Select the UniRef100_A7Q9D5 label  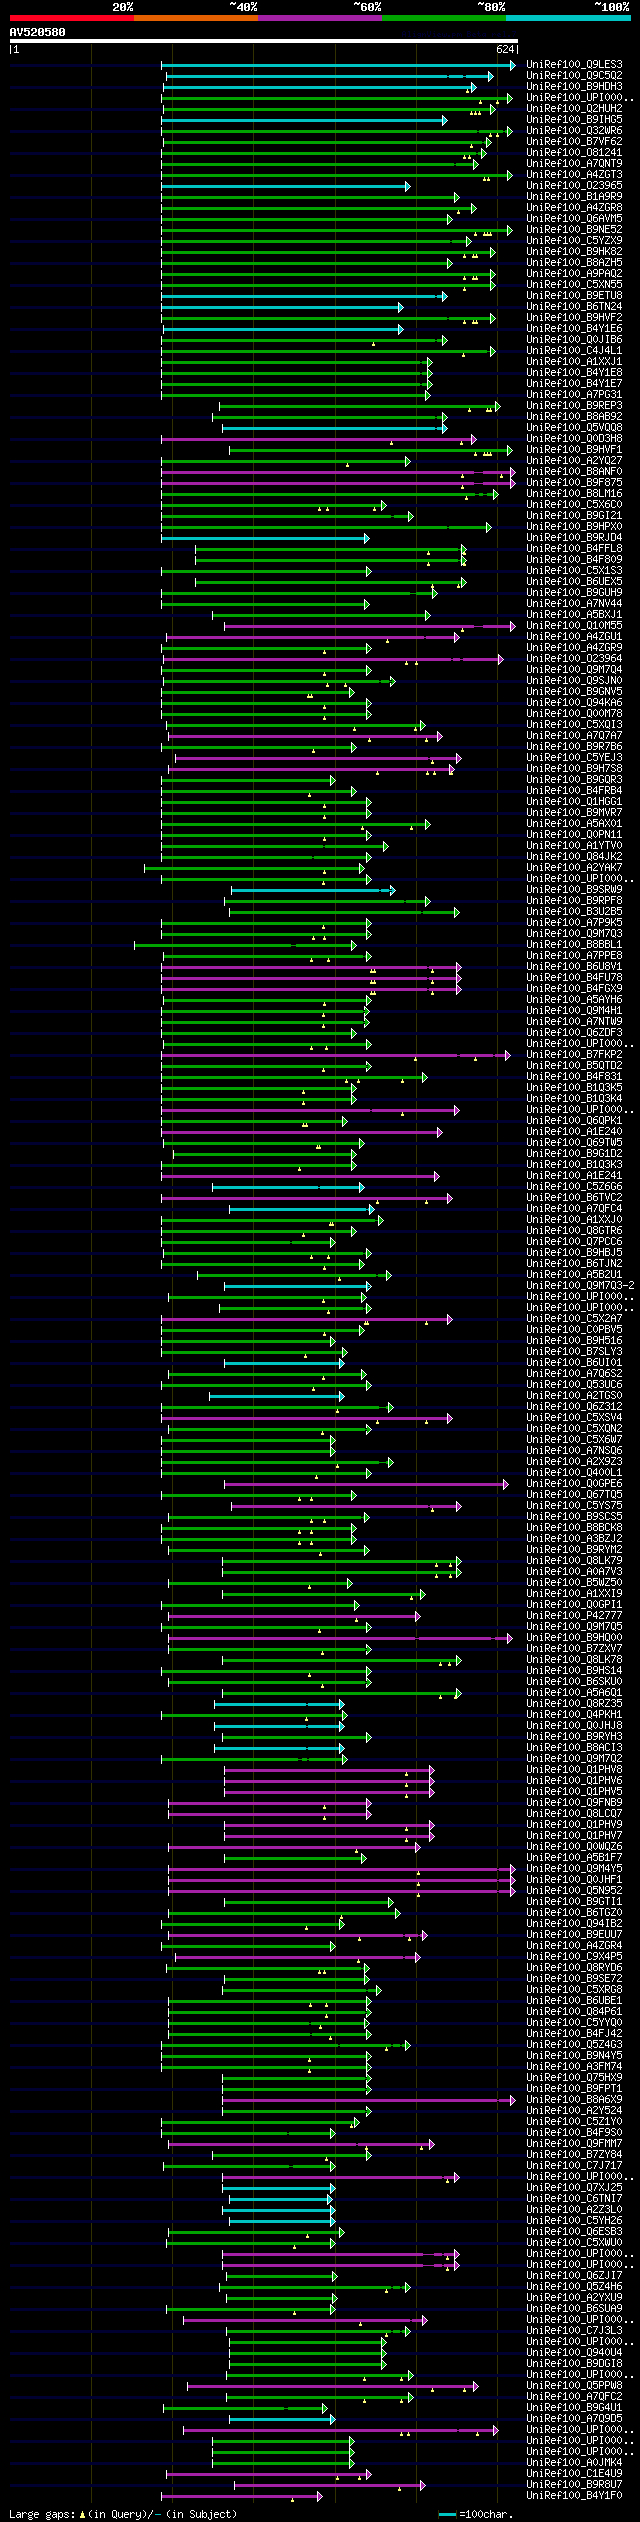coord(574,2419)
